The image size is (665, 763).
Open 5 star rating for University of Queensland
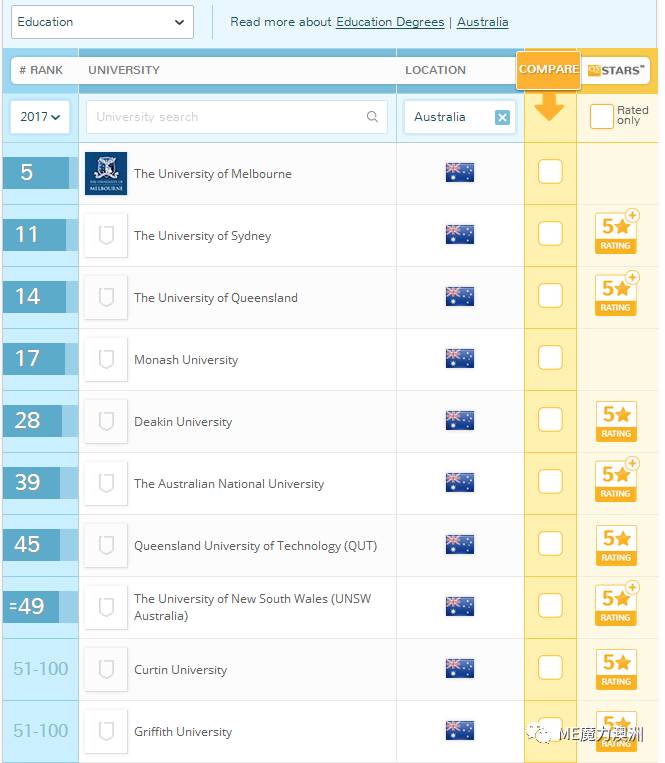point(616,294)
